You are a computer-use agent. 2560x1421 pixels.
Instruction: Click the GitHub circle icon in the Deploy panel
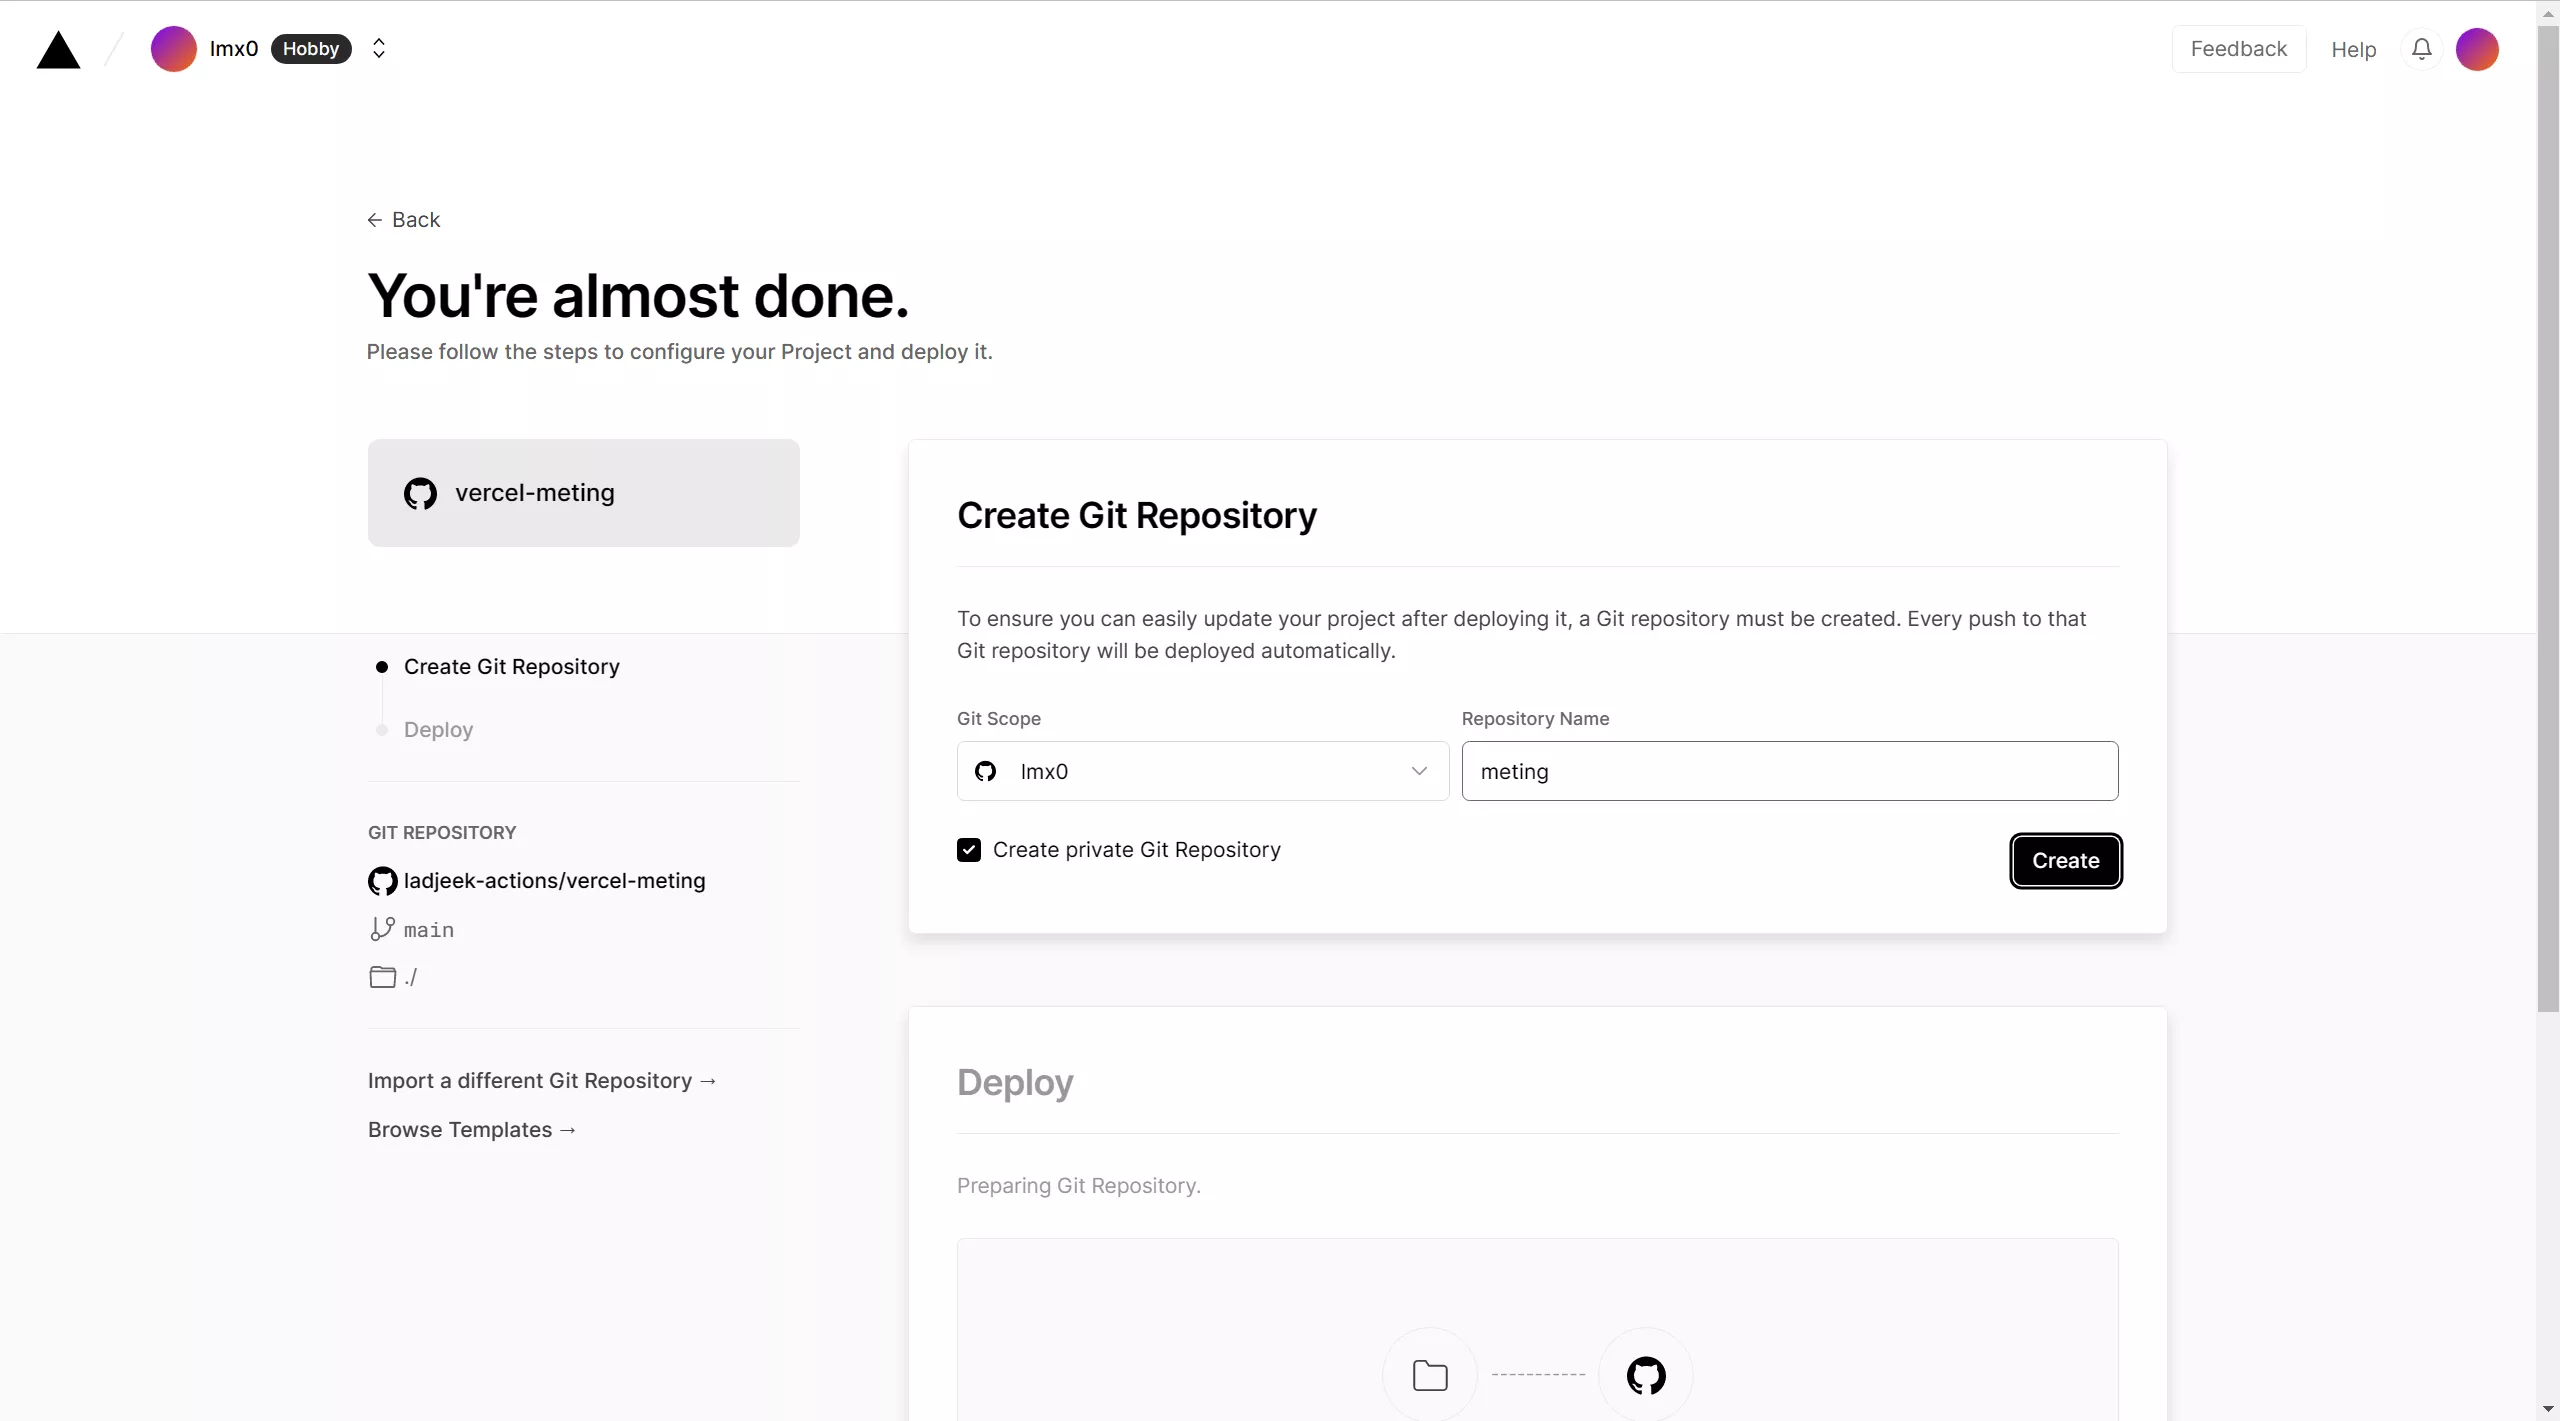[1646, 1375]
